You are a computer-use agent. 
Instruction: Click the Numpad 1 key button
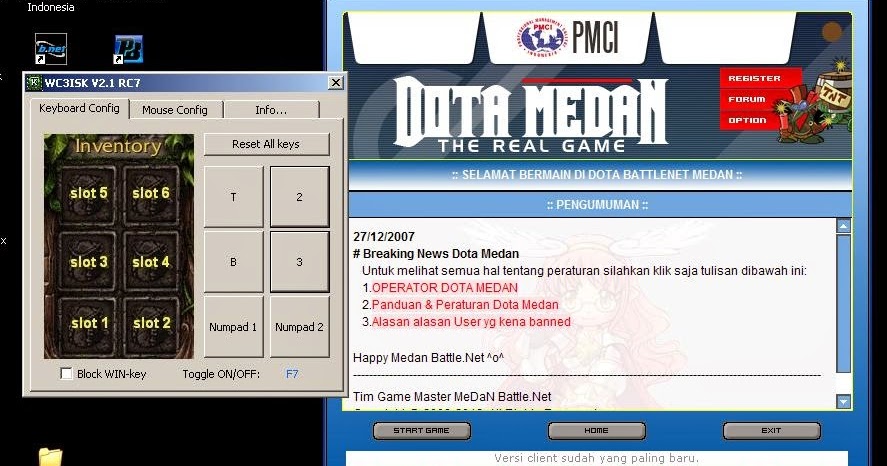point(234,327)
